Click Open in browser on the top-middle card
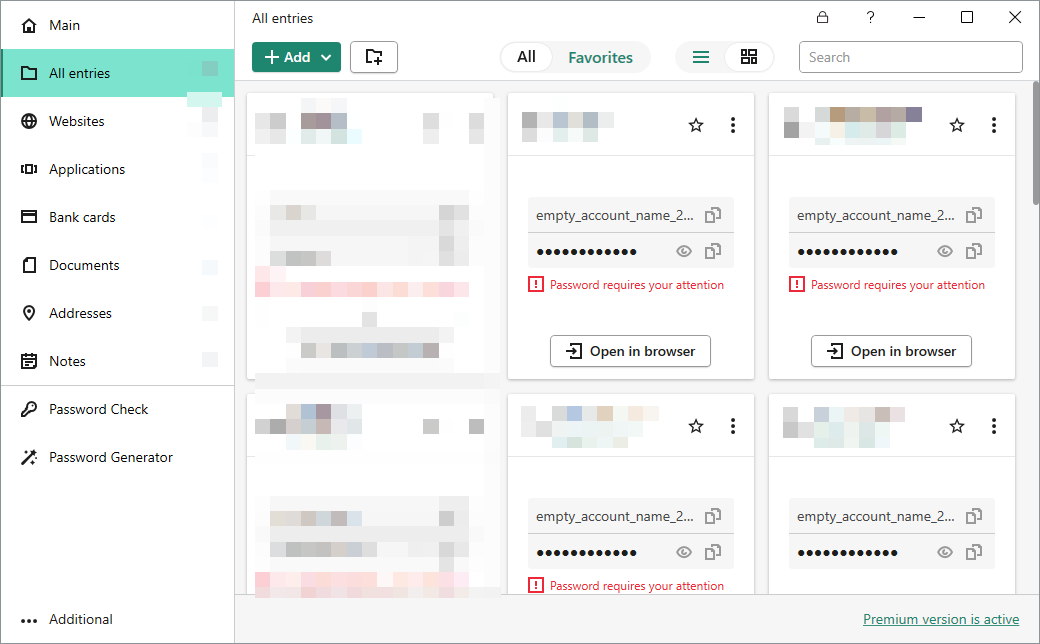The height and width of the screenshot is (644, 1040). (630, 351)
